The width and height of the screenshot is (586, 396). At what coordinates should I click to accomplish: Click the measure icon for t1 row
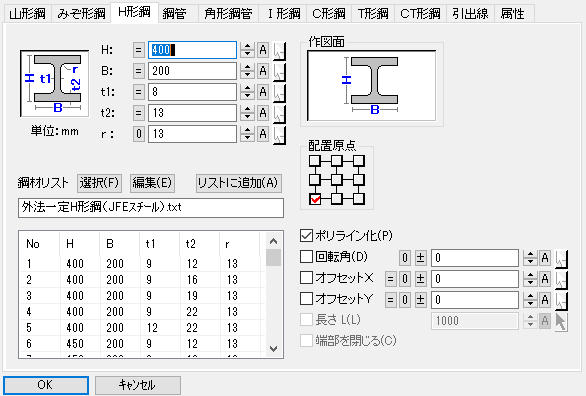(279, 92)
